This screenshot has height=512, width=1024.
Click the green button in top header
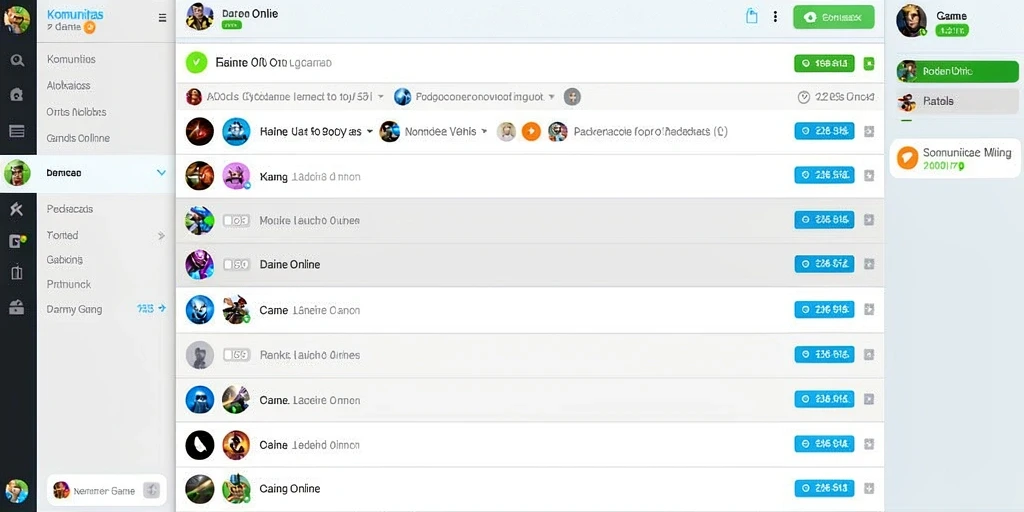pos(833,18)
